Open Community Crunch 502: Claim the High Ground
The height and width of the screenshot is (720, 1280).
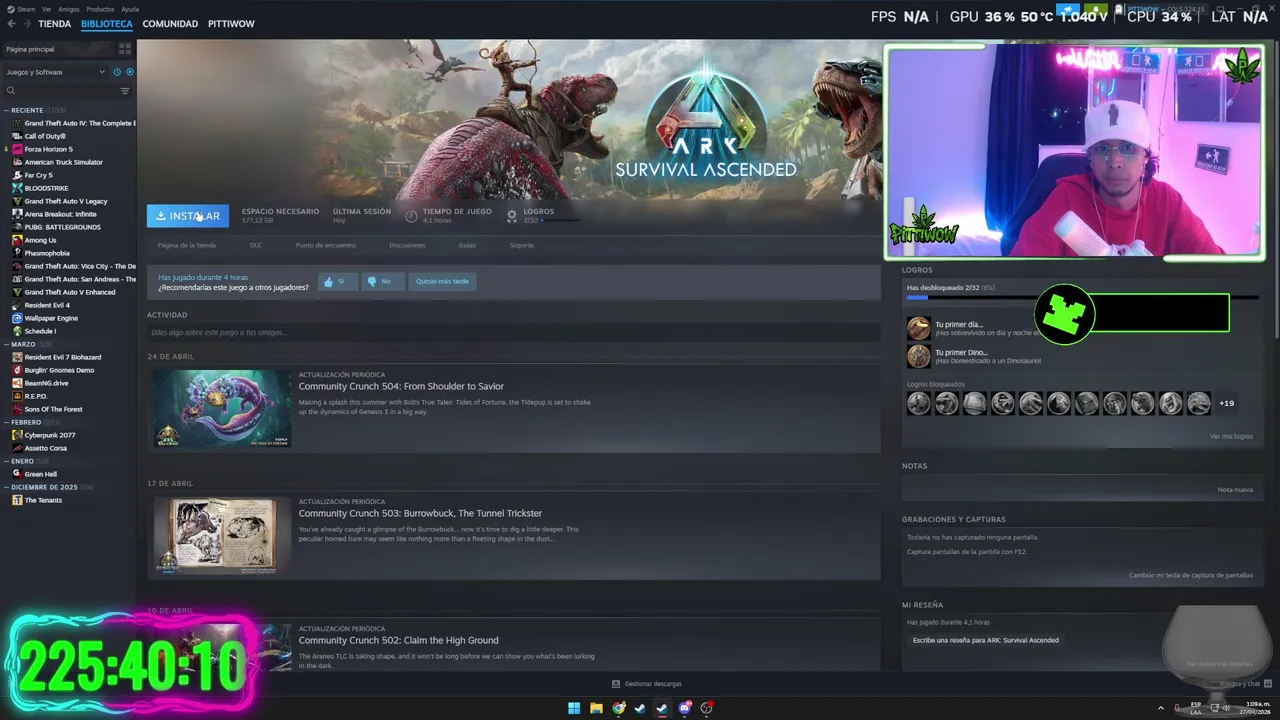pyautogui.click(x=398, y=640)
